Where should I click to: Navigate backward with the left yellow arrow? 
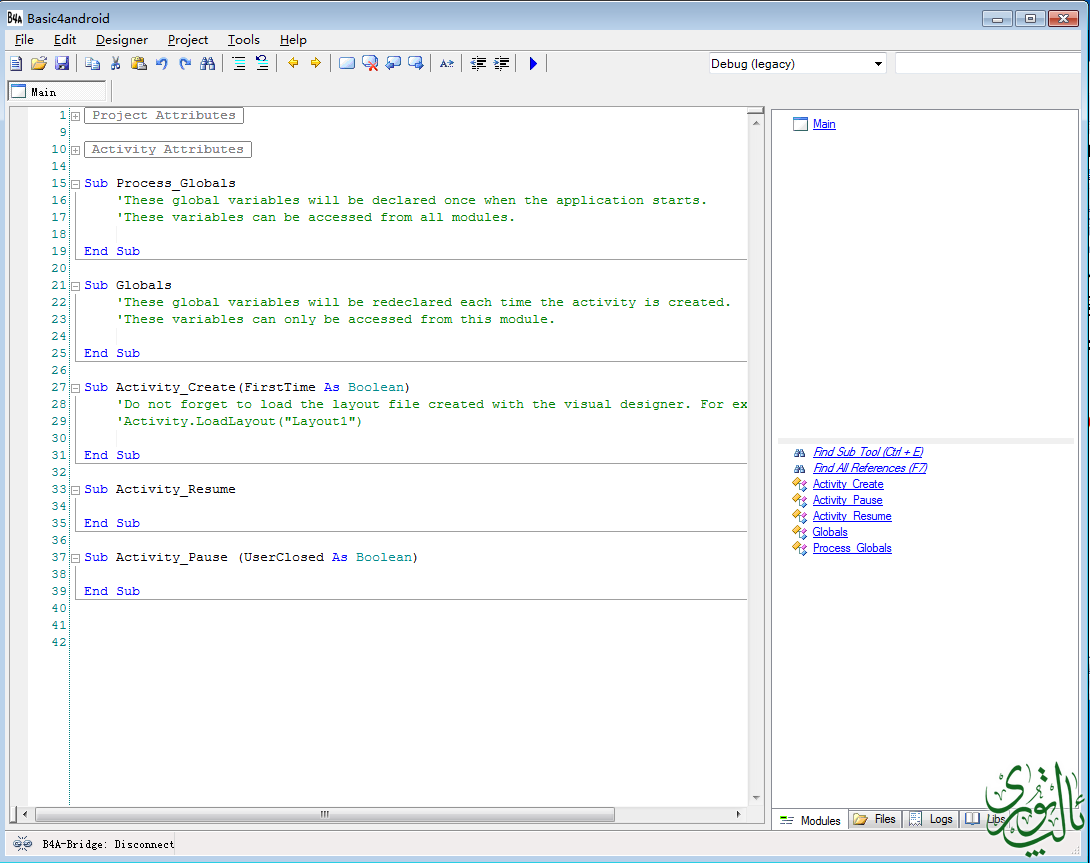pos(293,63)
